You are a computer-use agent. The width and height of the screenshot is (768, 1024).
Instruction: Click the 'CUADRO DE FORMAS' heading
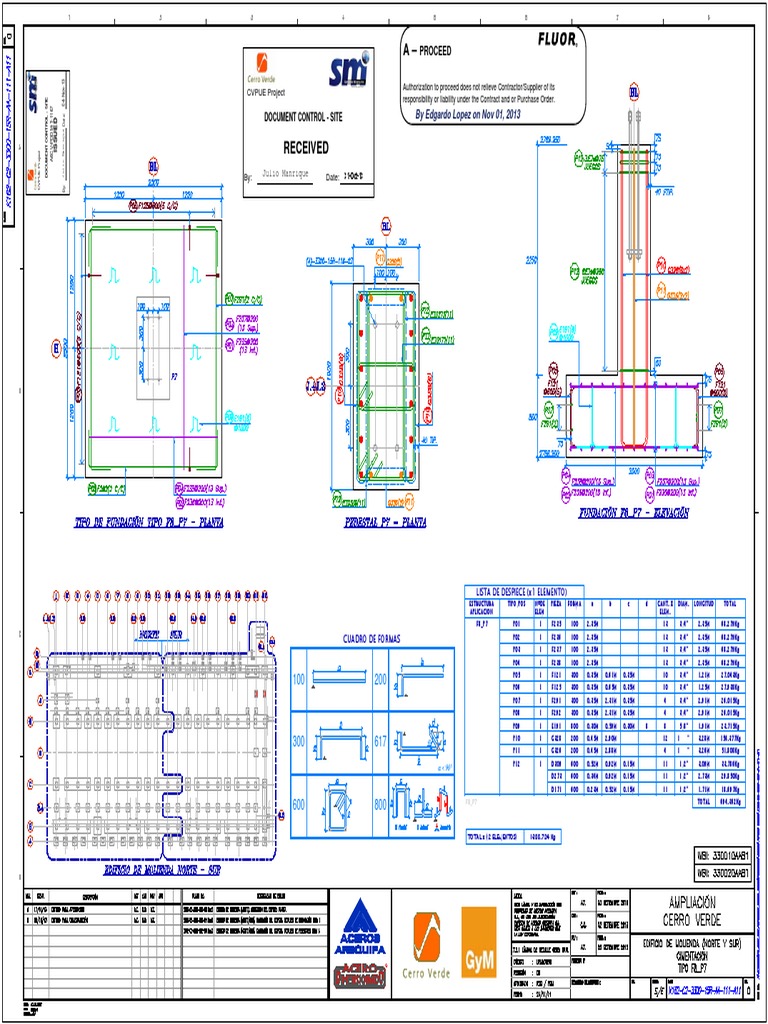pos(372,637)
